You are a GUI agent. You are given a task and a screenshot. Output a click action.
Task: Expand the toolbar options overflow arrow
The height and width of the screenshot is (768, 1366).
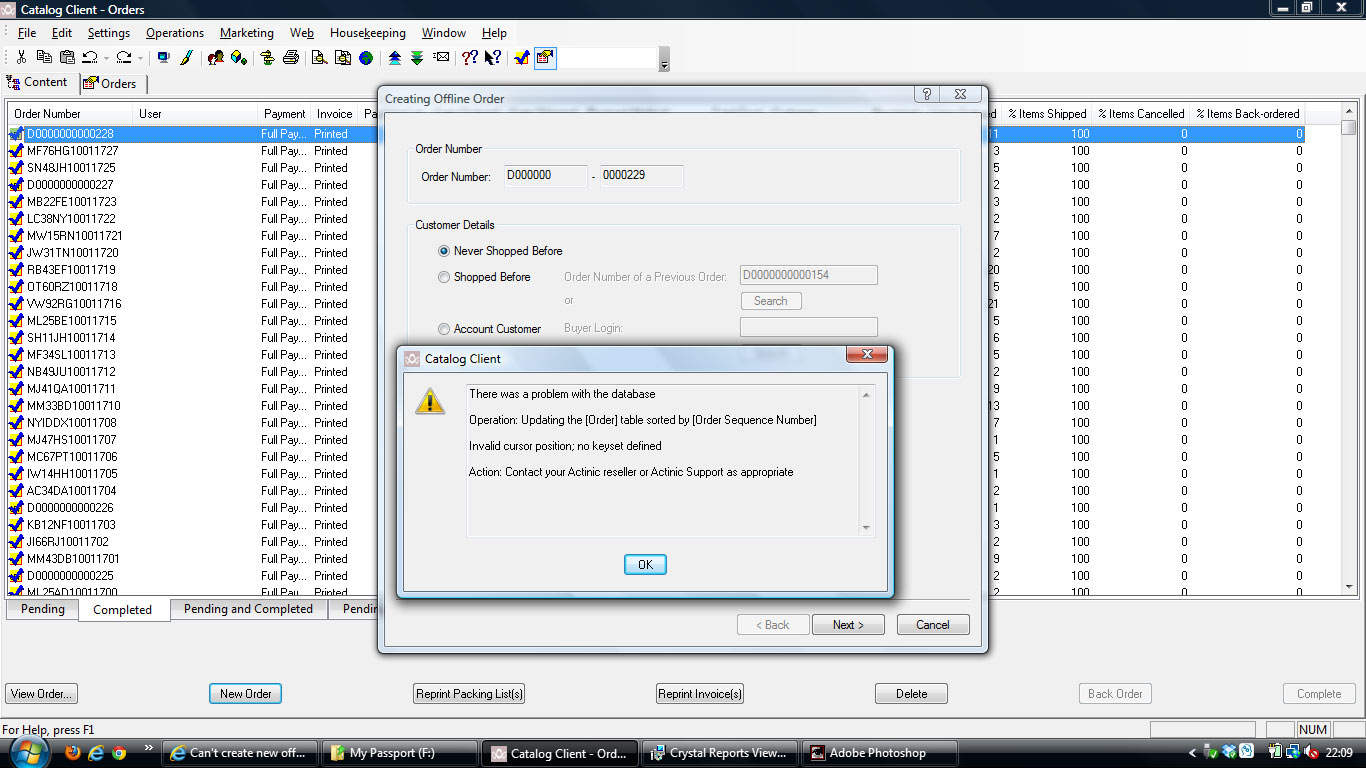[664, 64]
